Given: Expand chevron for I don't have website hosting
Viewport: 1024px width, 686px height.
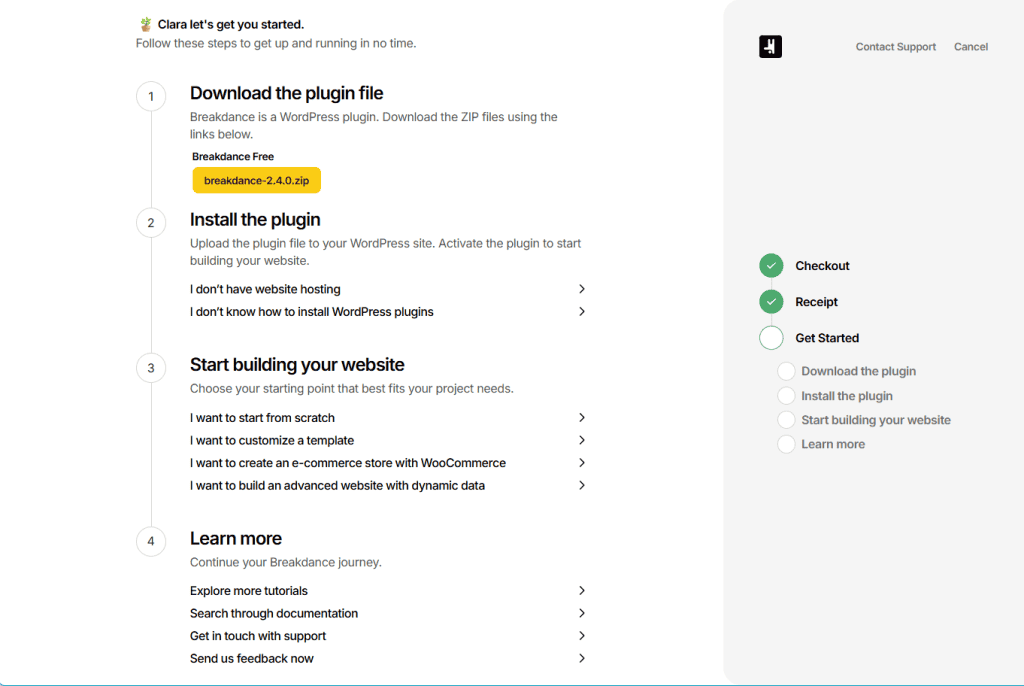Looking at the screenshot, I should (581, 289).
